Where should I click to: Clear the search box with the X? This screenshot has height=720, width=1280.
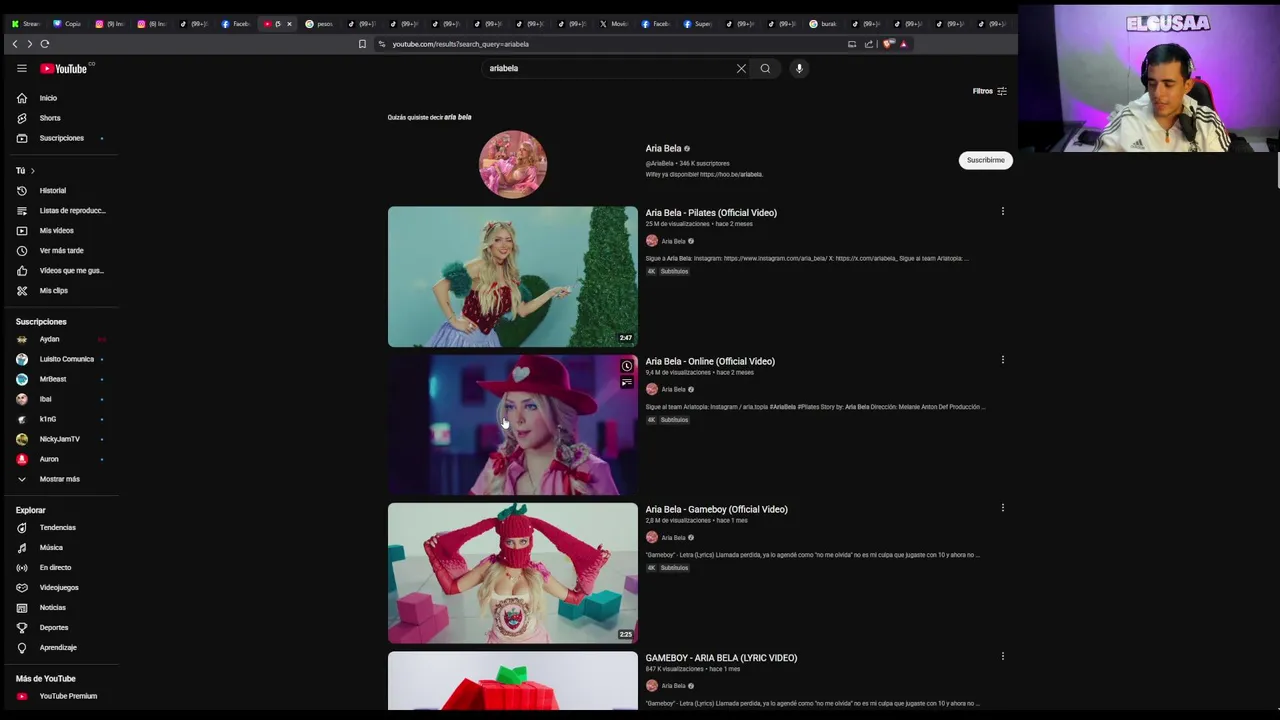(x=741, y=69)
